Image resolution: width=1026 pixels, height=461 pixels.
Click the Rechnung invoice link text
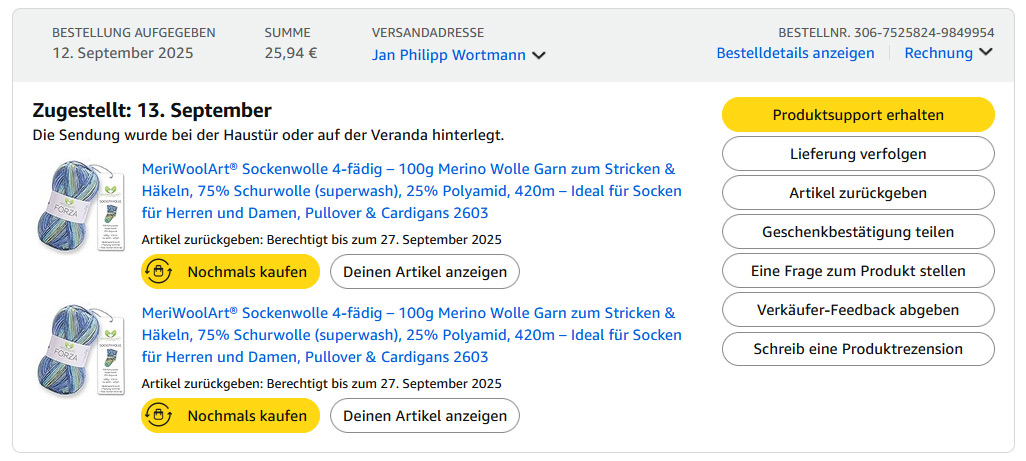coord(938,53)
